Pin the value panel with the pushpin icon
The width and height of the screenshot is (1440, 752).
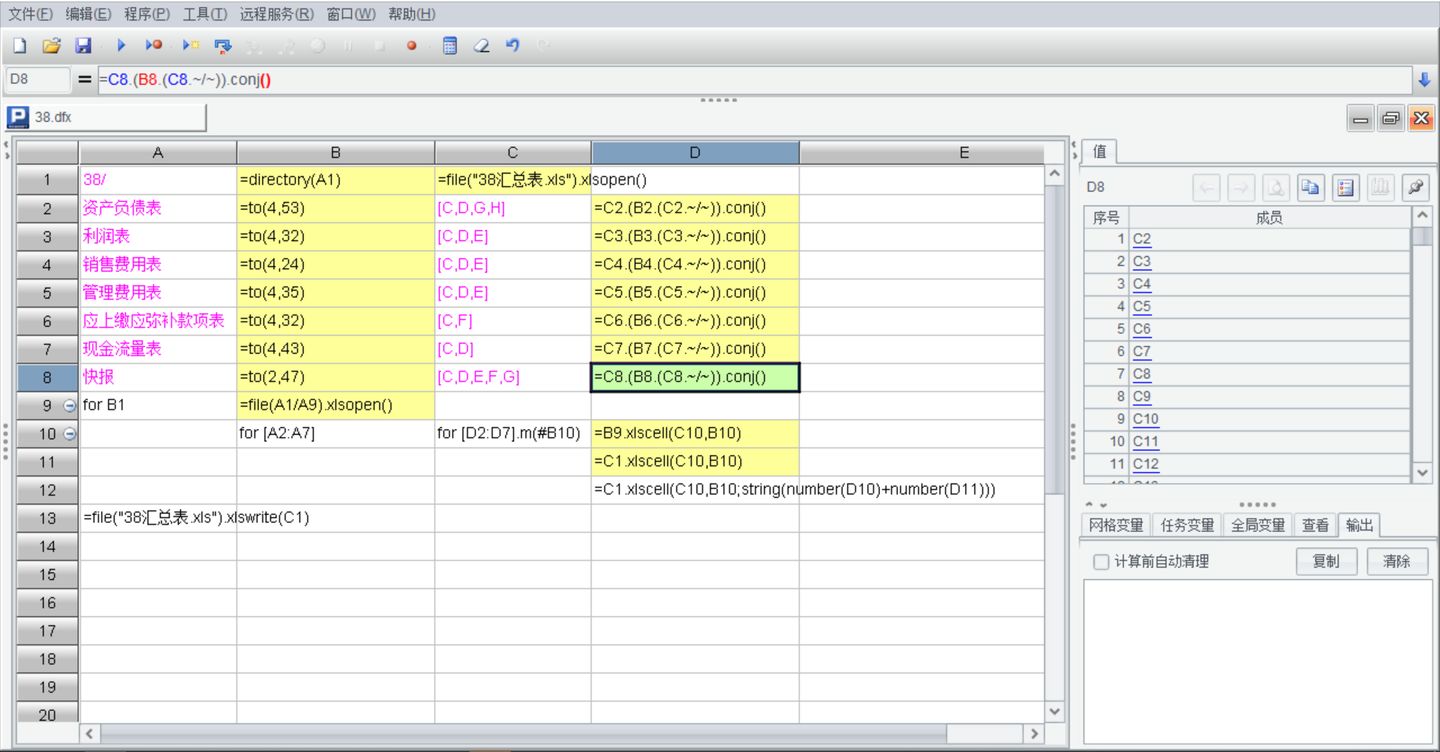click(x=1416, y=187)
